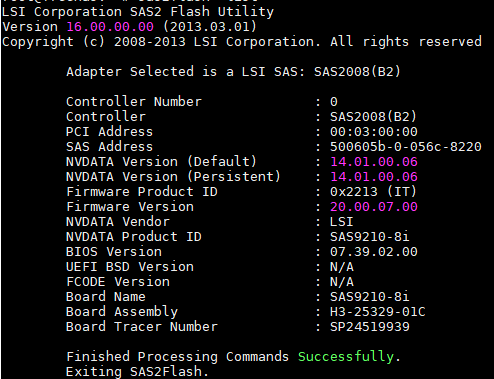Select PCI address value 00:03:00:00

374,132
